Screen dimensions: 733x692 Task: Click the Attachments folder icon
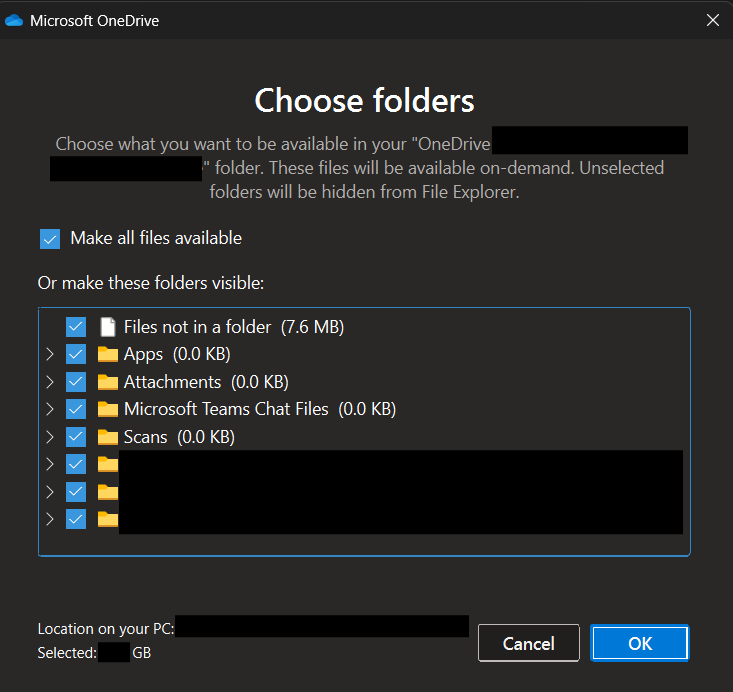point(108,382)
